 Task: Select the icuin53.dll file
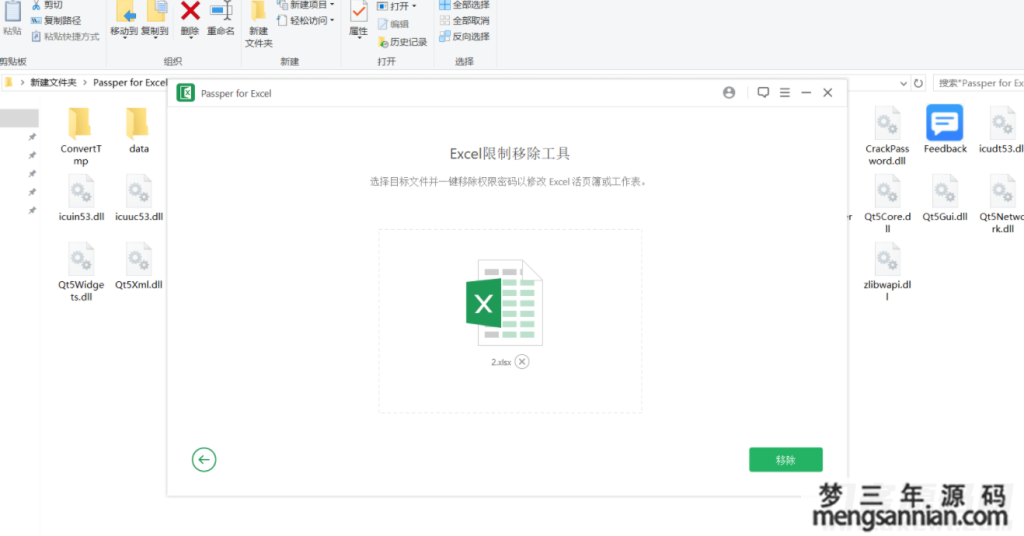pos(81,198)
